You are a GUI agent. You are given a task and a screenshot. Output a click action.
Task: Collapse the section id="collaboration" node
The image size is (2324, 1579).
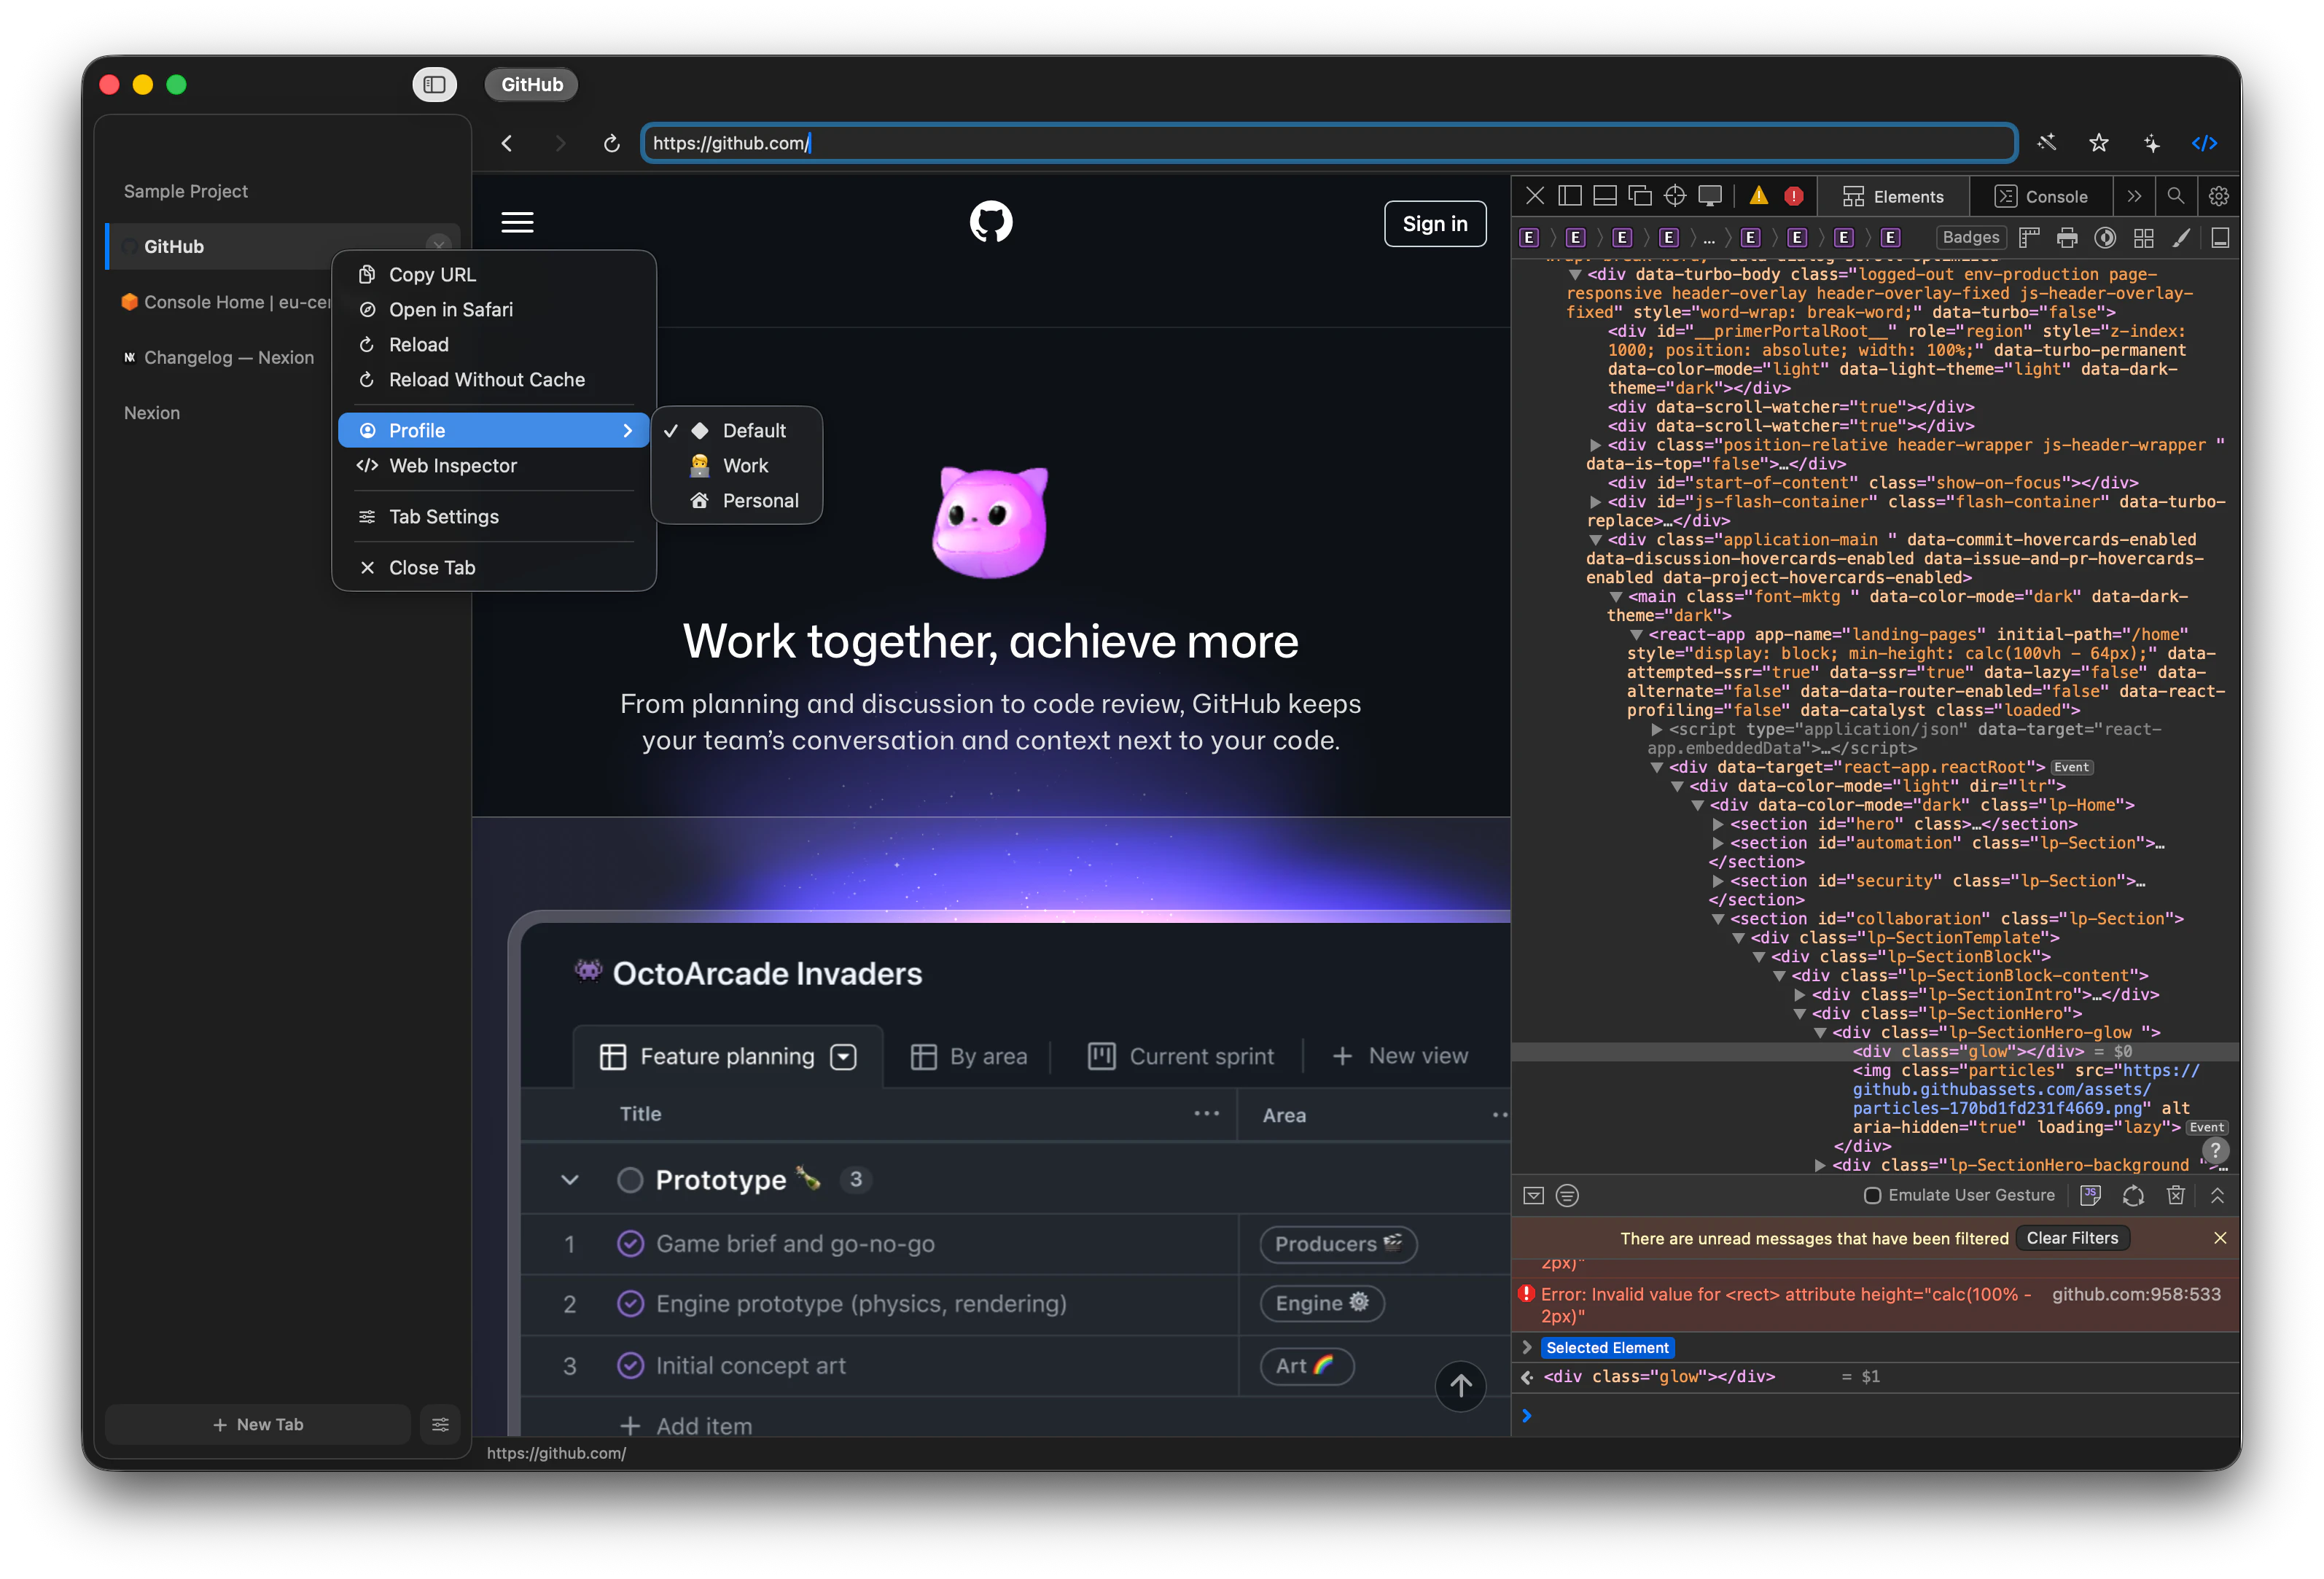click(x=1718, y=919)
